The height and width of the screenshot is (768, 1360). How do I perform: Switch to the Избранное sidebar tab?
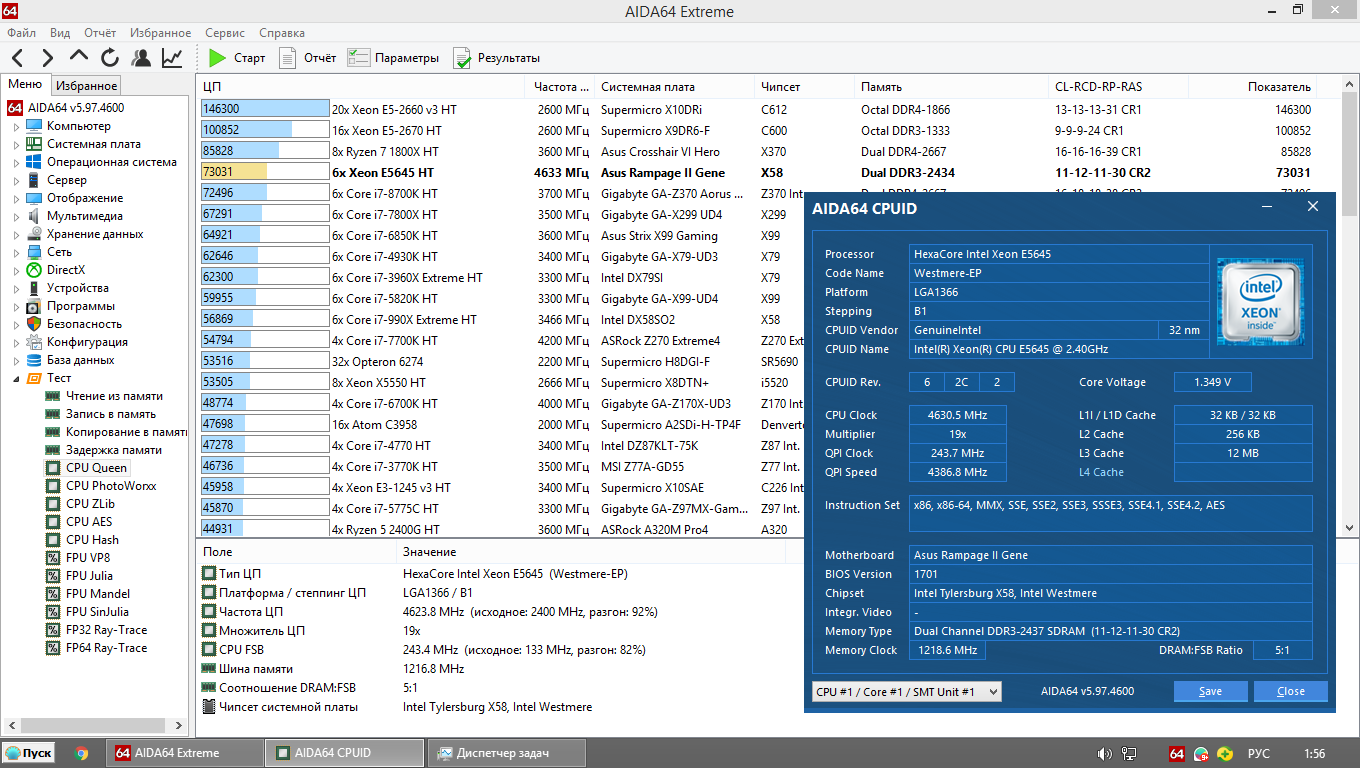coord(86,86)
